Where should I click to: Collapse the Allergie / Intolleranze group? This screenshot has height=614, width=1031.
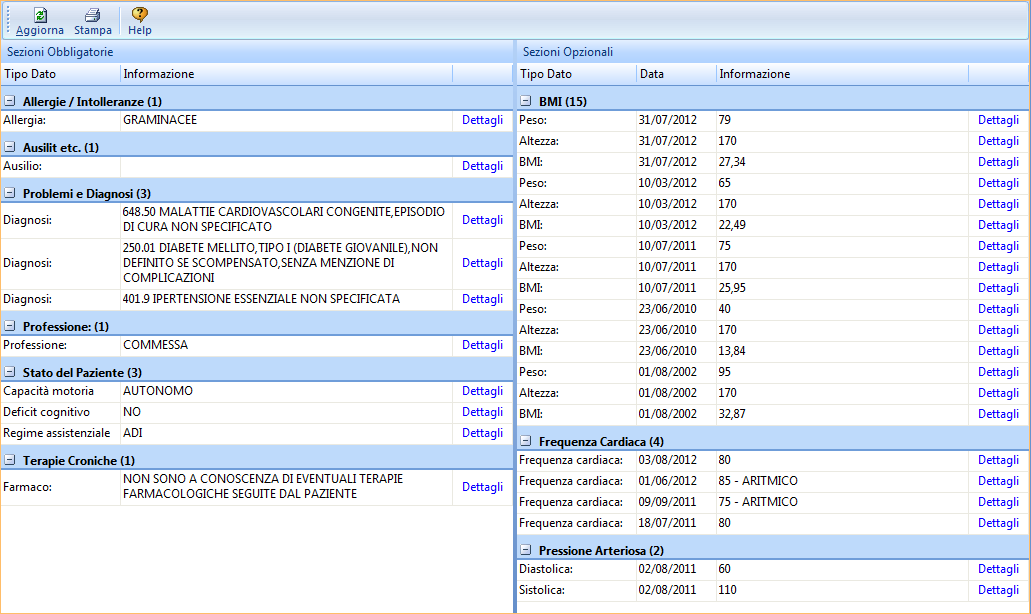(x=10, y=101)
